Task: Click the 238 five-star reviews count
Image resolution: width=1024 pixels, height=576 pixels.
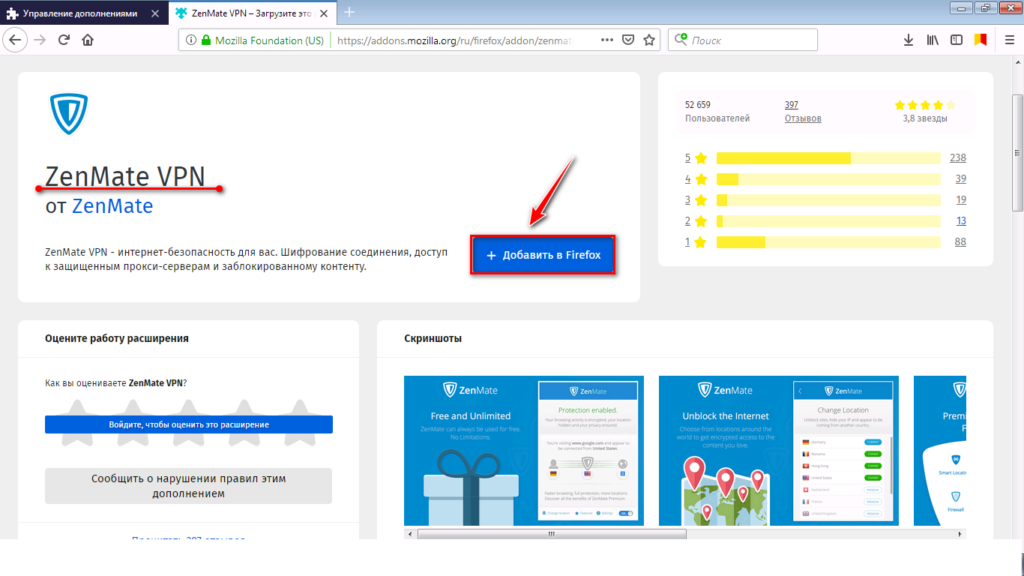Action: [957, 158]
